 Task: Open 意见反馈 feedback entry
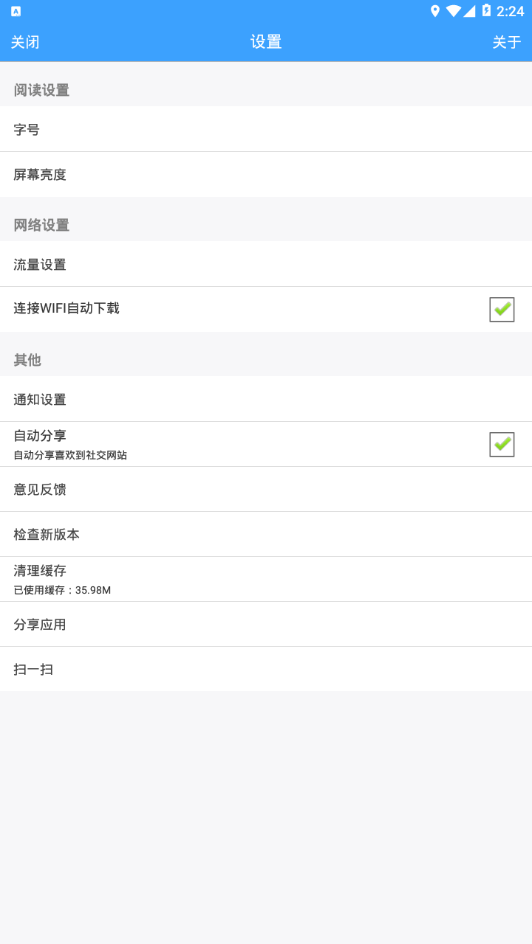click(x=266, y=489)
